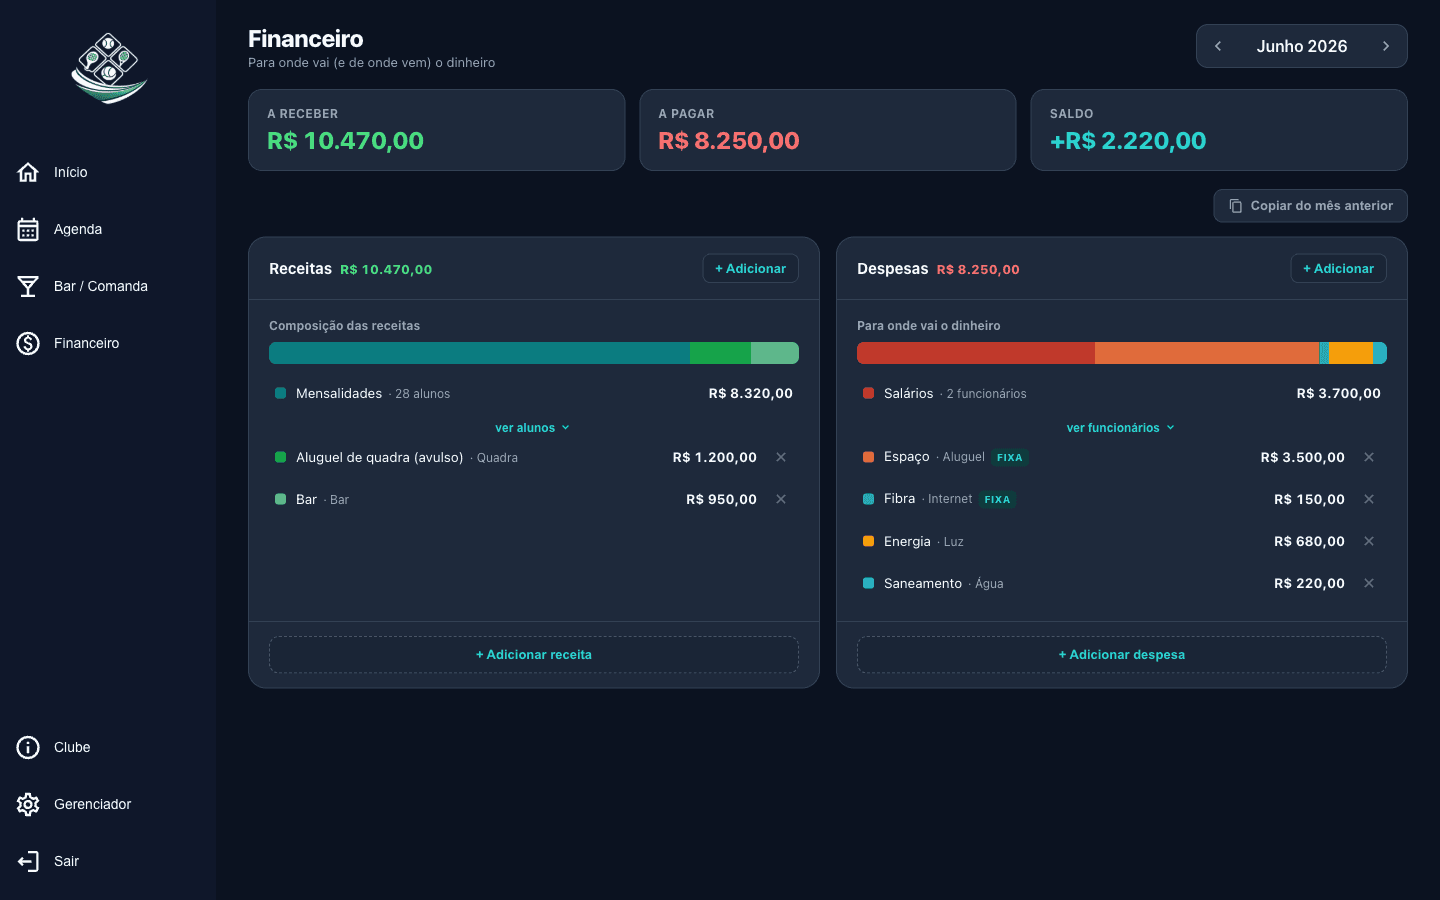Click Aluguel de quadra segment of revenue bar
This screenshot has height=900, width=1440.
720,353
